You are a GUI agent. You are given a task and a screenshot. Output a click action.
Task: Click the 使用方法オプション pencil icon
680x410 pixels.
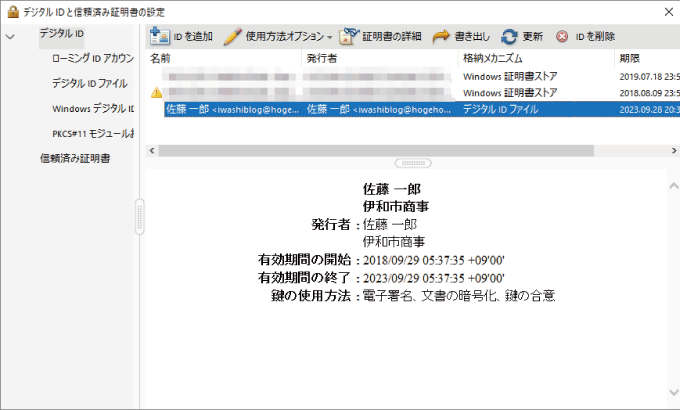click(x=232, y=36)
